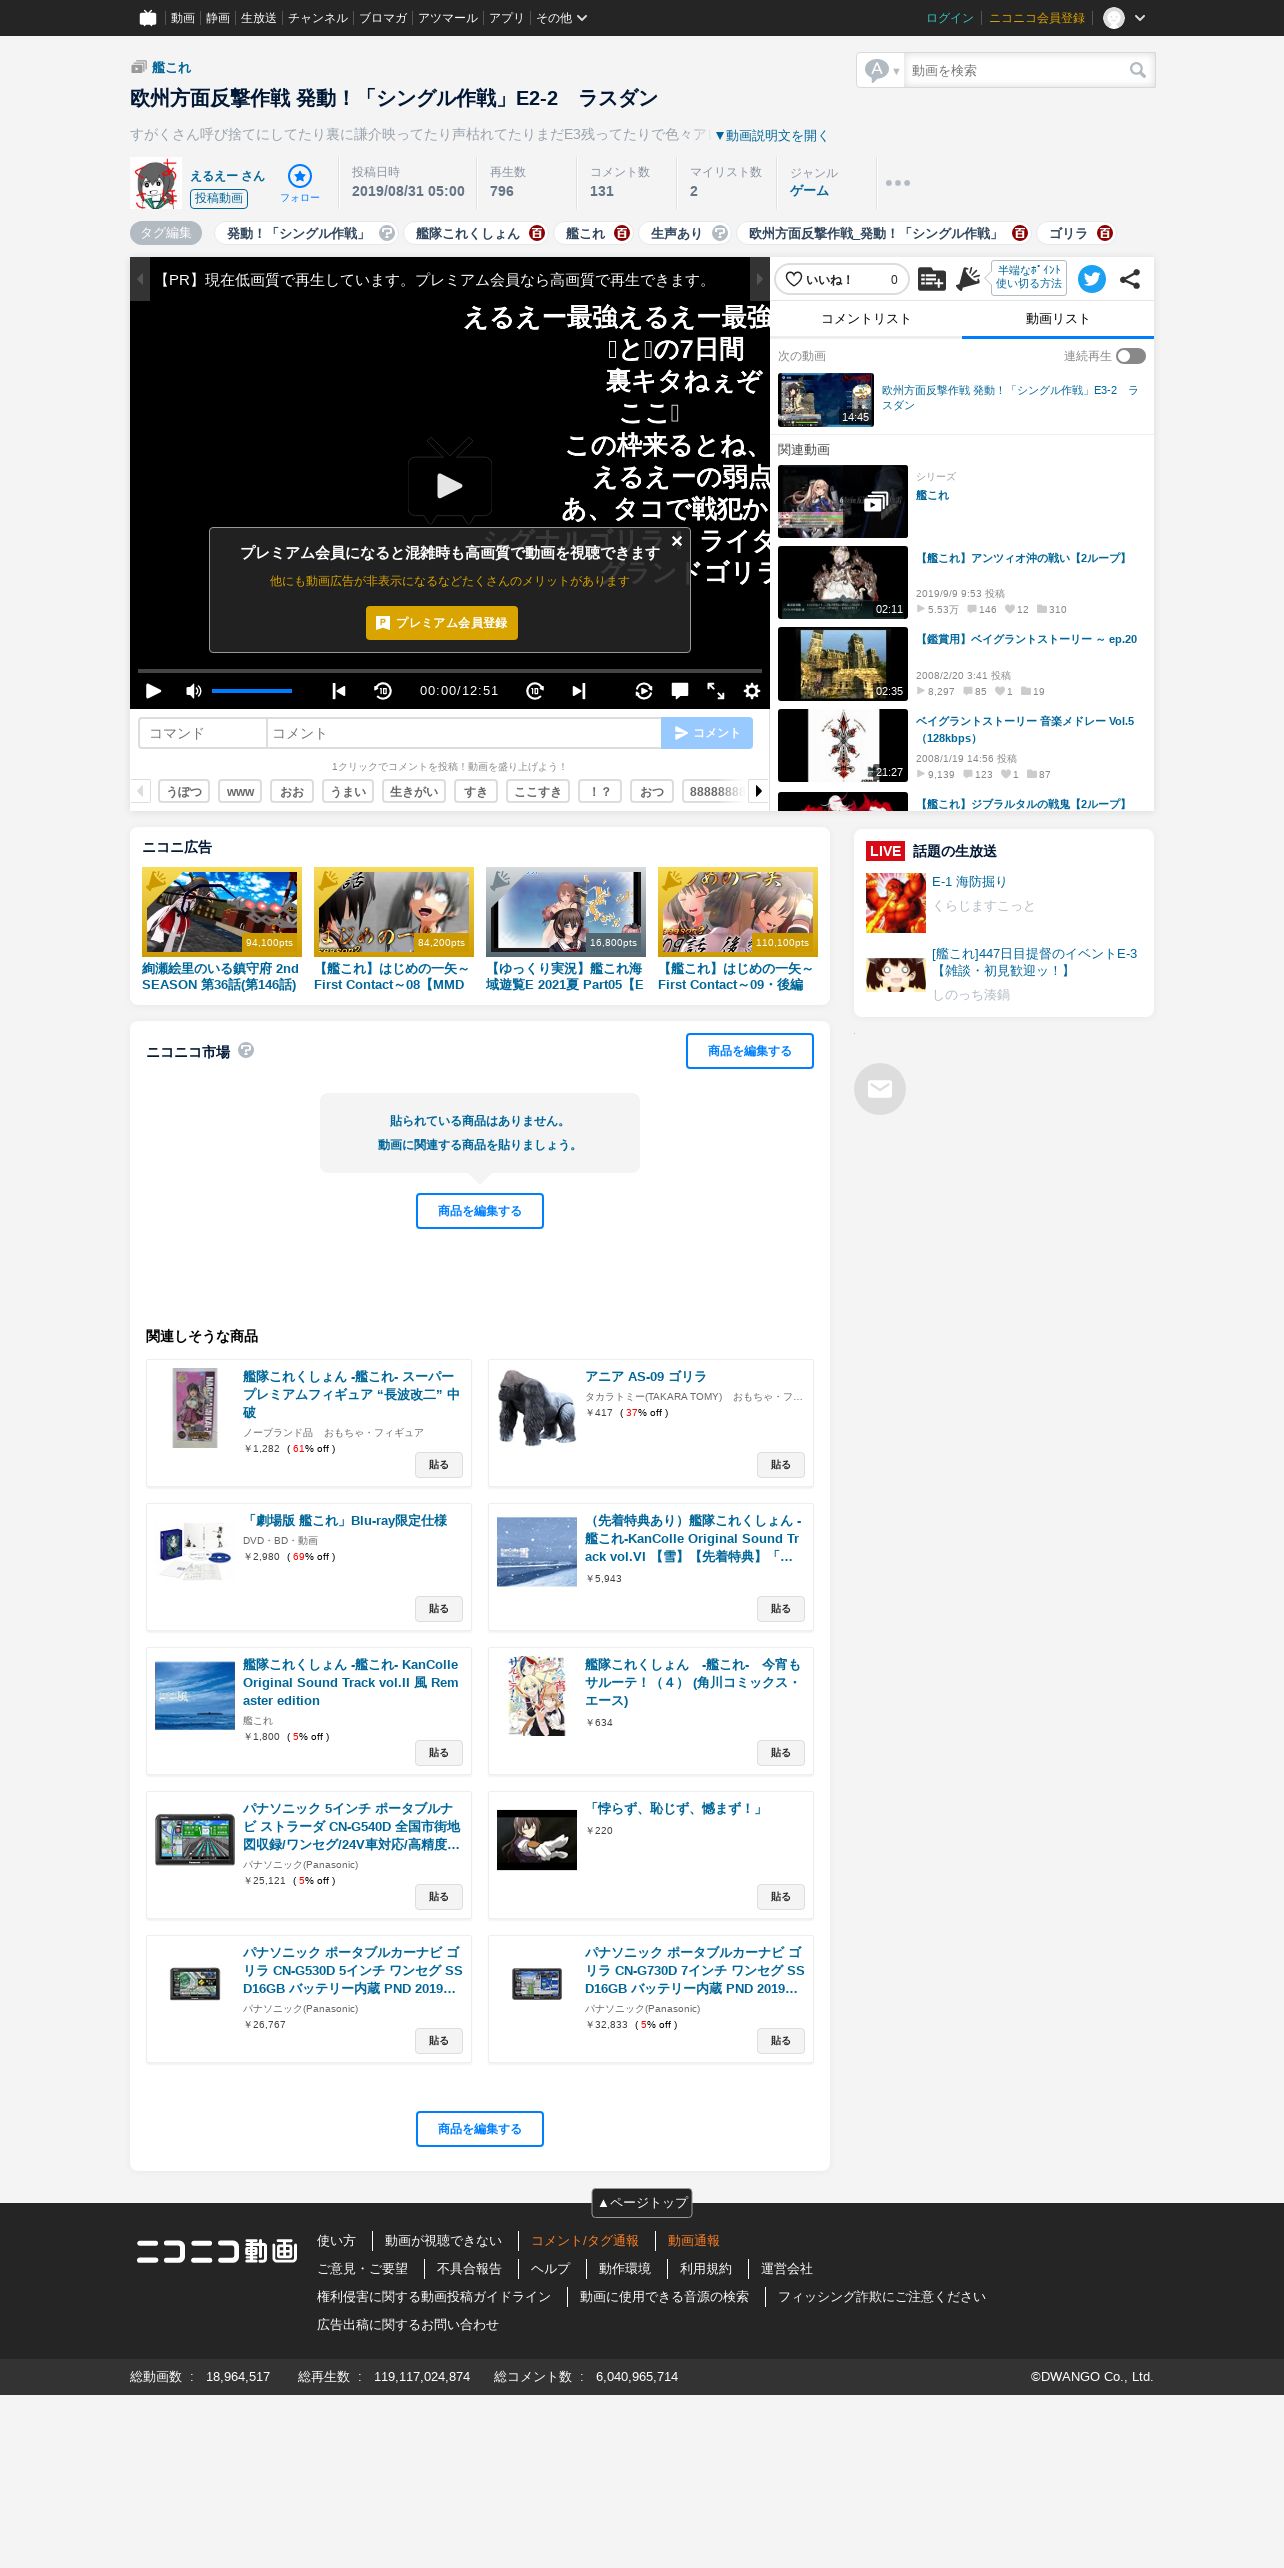
Task: Collapse PR banner left arrow
Action: [140, 279]
